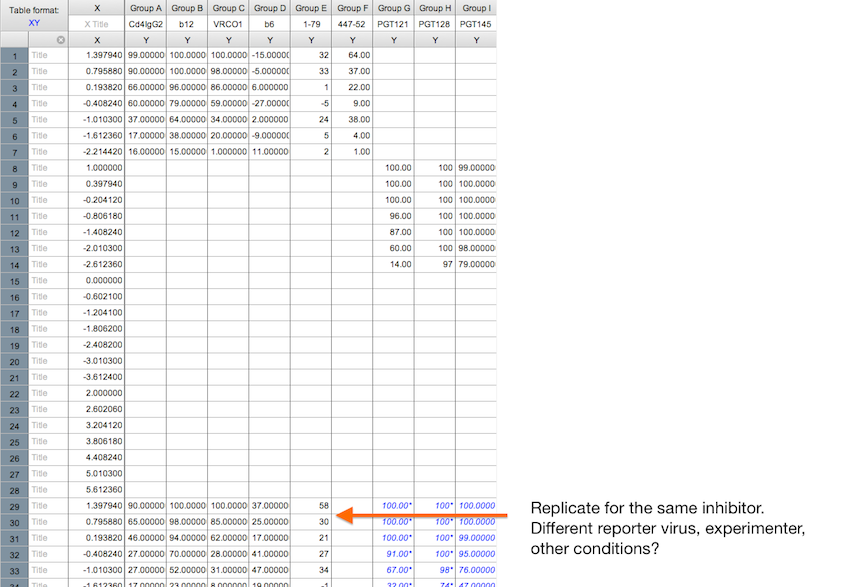The height and width of the screenshot is (587, 861).
Task: Click the Cd4IgG2 column title cell
Action: (146, 24)
